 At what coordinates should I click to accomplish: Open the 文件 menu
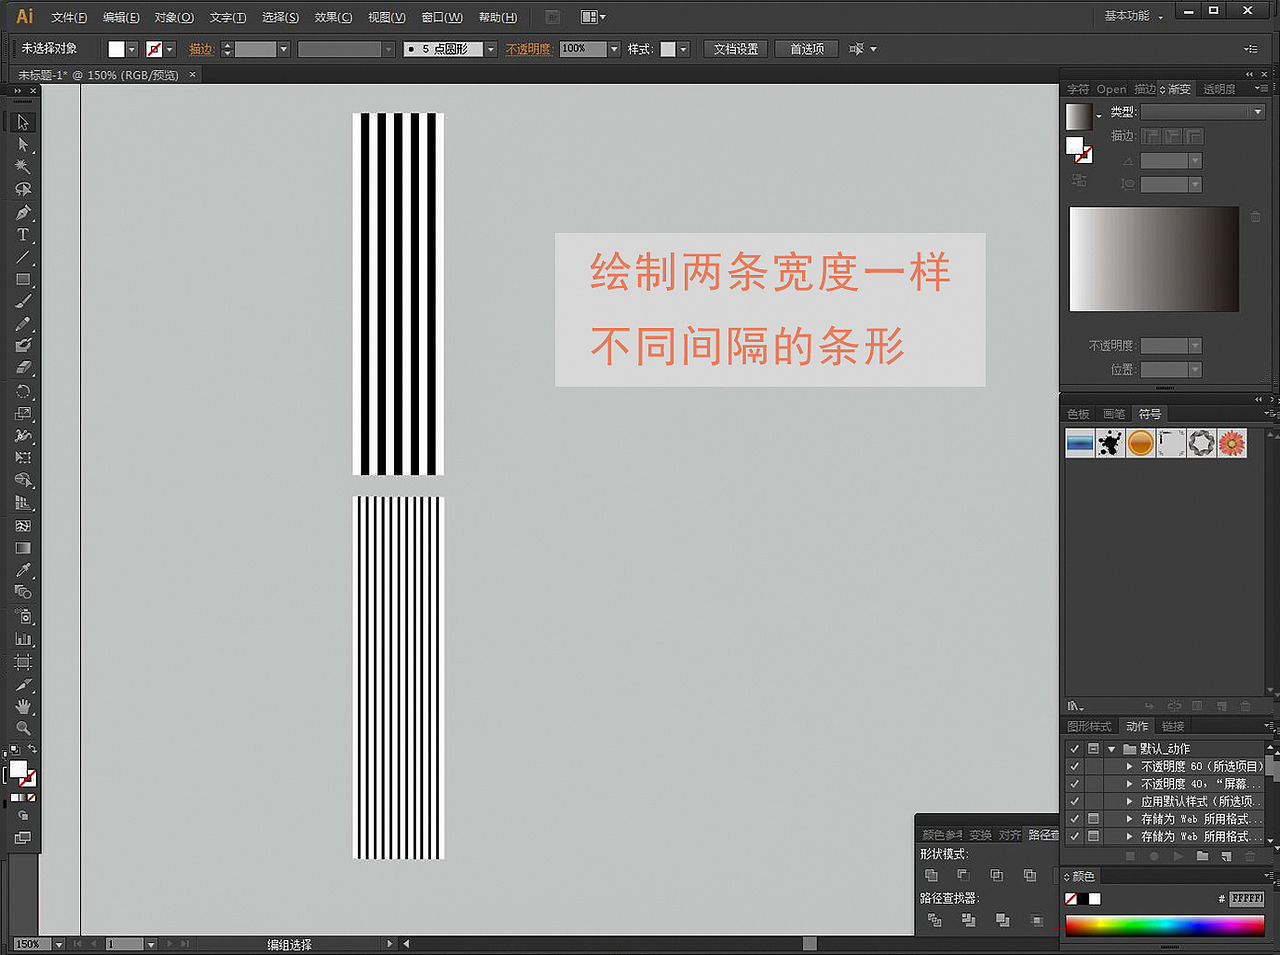pos(68,17)
